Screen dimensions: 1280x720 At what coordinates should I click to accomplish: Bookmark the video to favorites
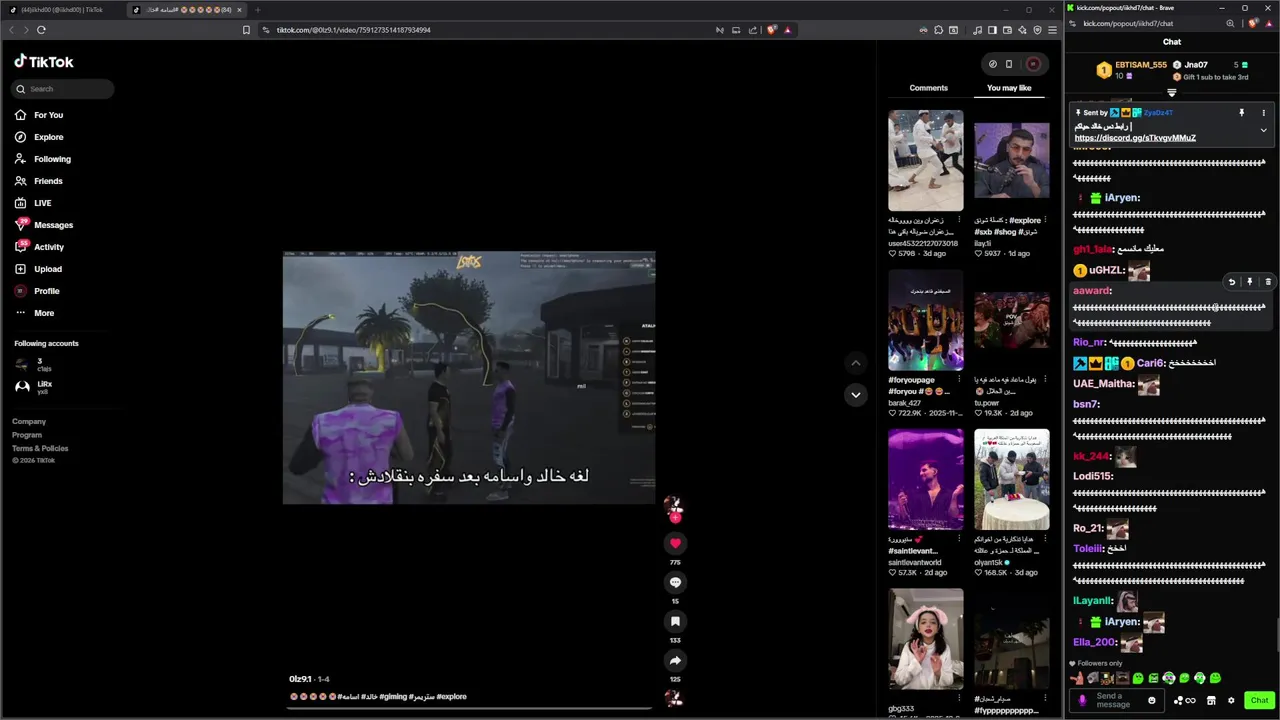pyautogui.click(x=675, y=621)
